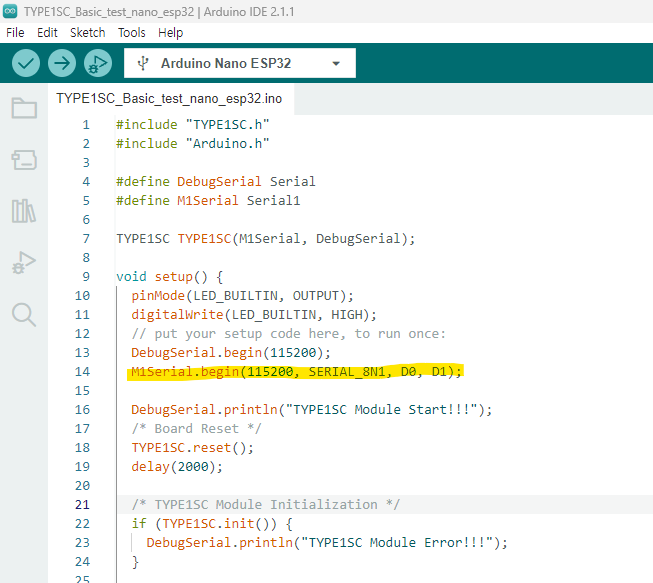Click the 'TYPE1SC Module Error!!!' println line
This screenshot has height=583, width=653.
(327, 543)
